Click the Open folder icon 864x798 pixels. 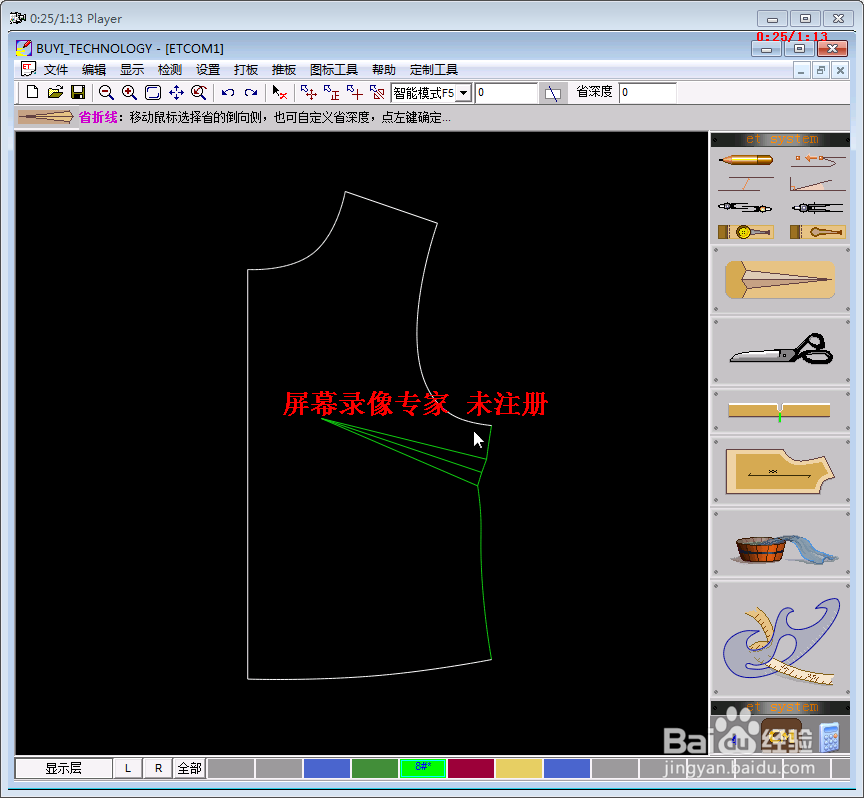pos(55,93)
